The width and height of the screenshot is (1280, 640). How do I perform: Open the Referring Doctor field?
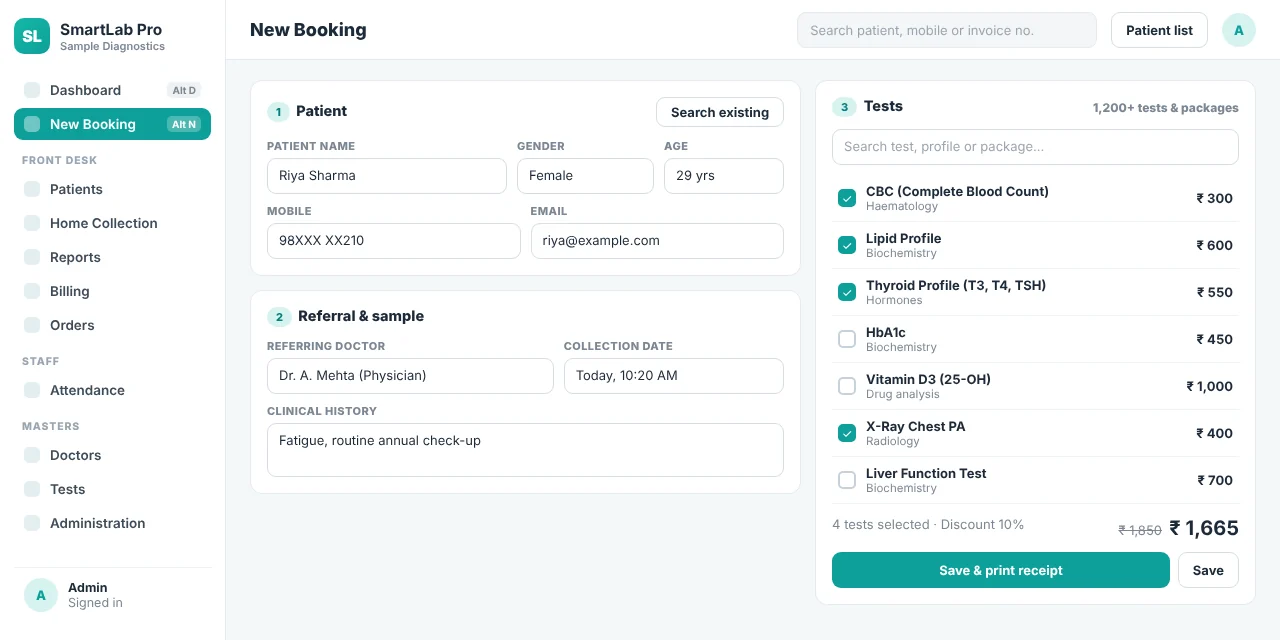410,376
